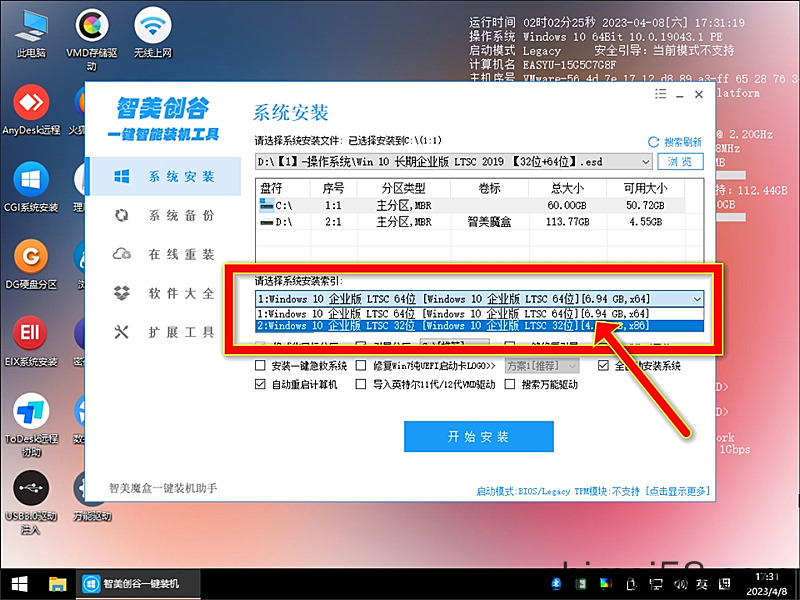
Task: Open the 扩展工具 sidebar tab
Action: (164, 332)
